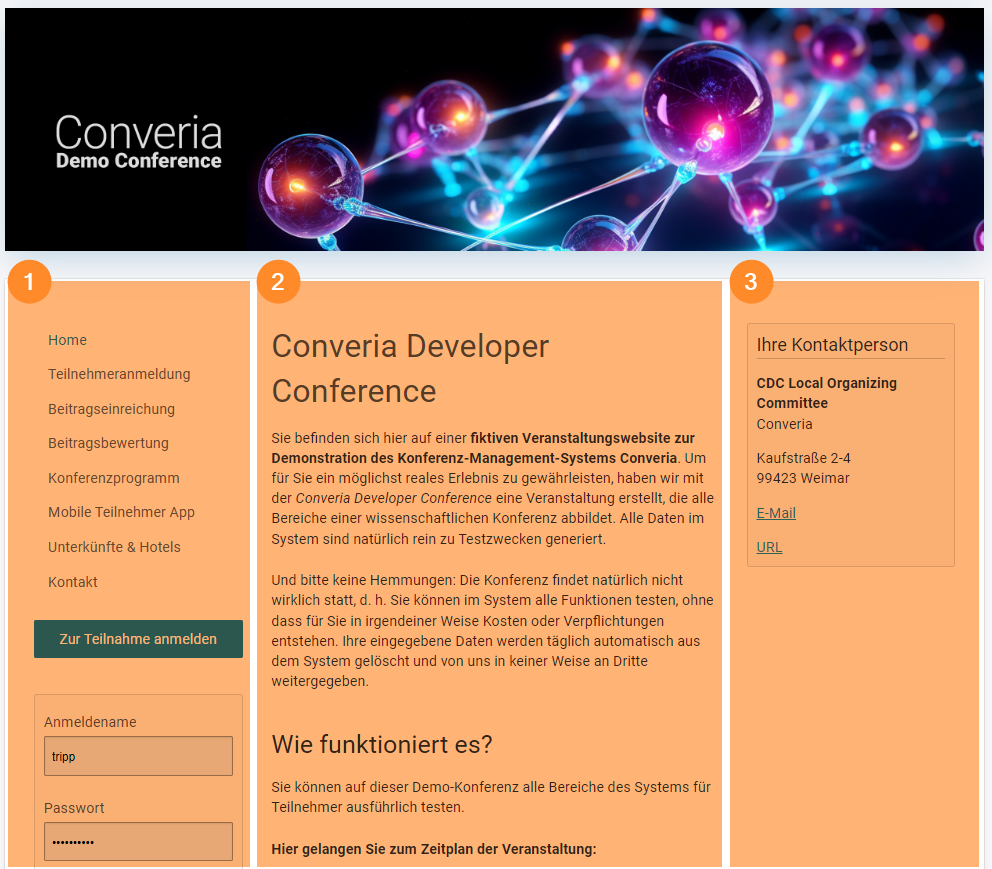
Task: Click the 'Ihre Kontaktperson' heading
Action: pyautogui.click(x=832, y=345)
